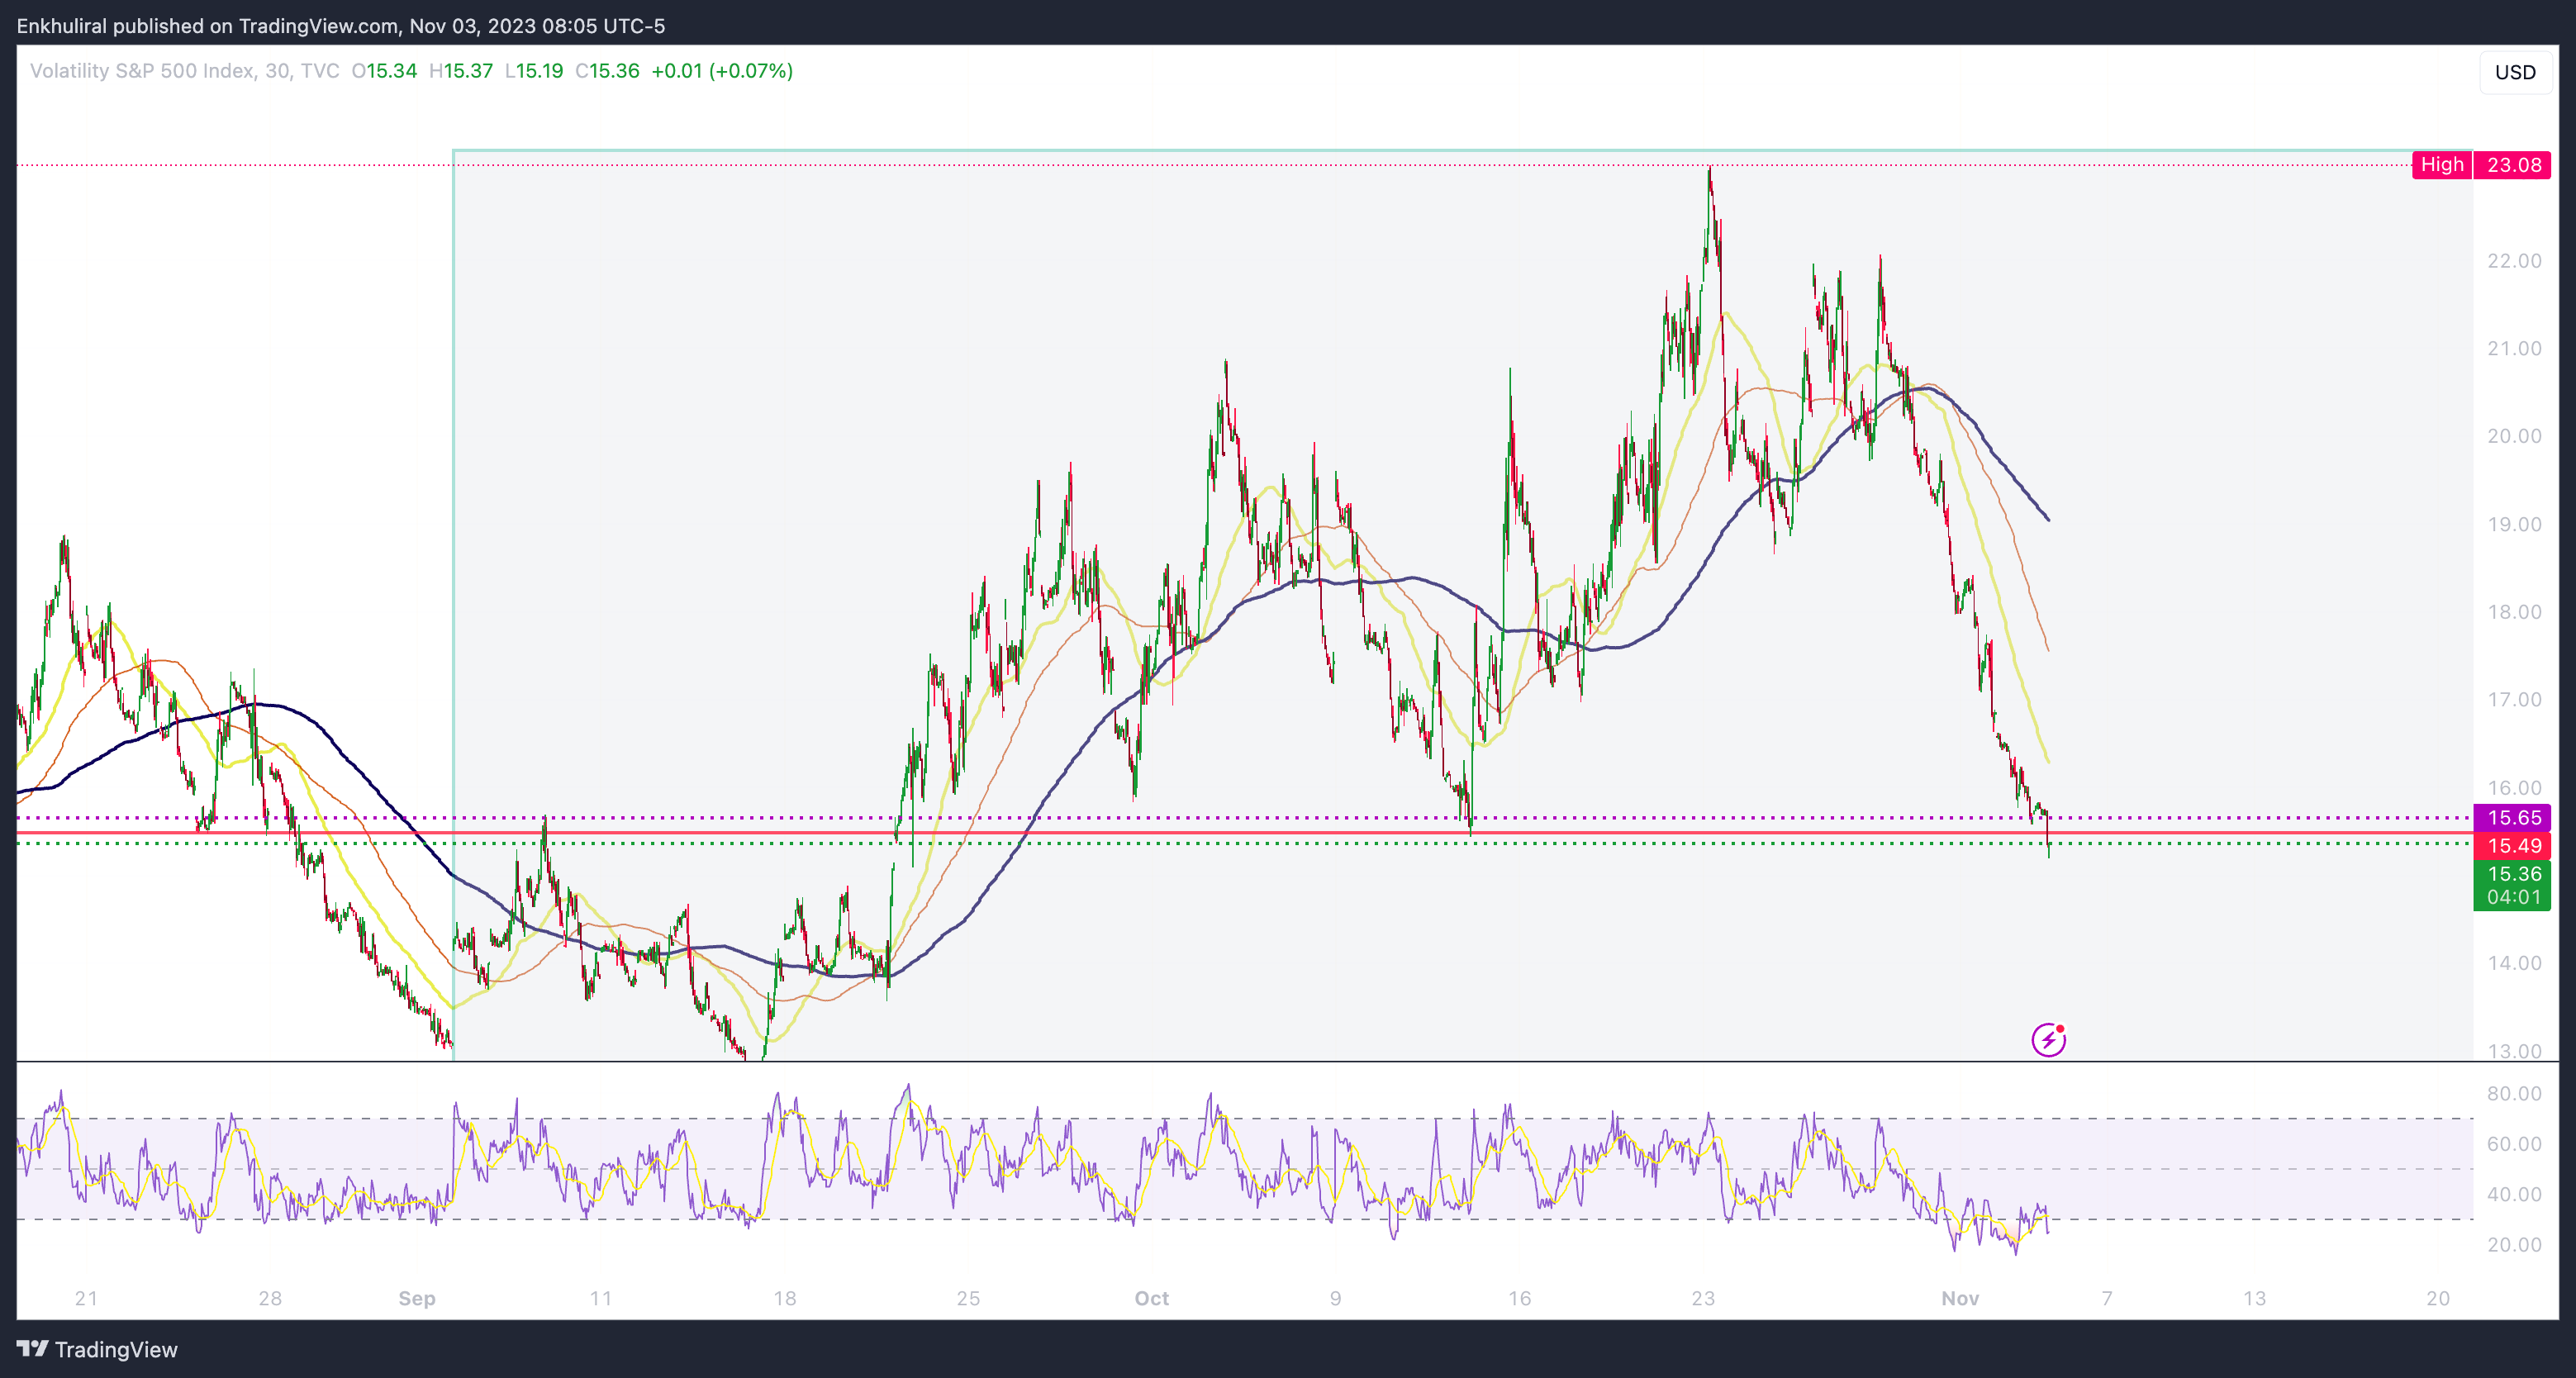This screenshot has height=1378, width=2576.
Task: Click the Sep label on time axis
Action: point(417,1298)
